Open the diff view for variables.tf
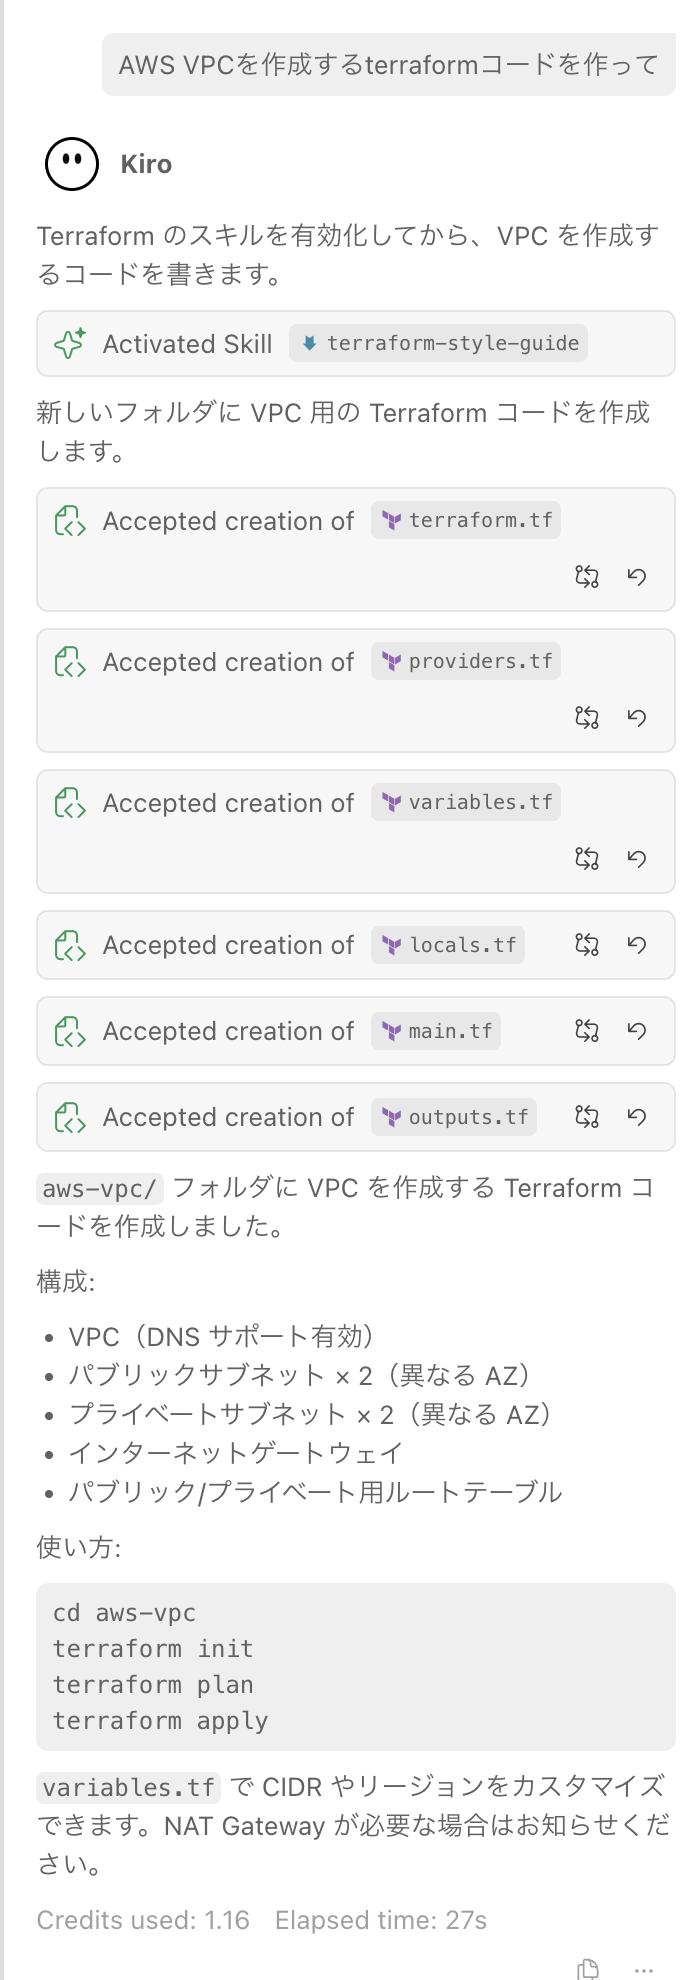Screen dimensions: 684x1980 (586, 858)
